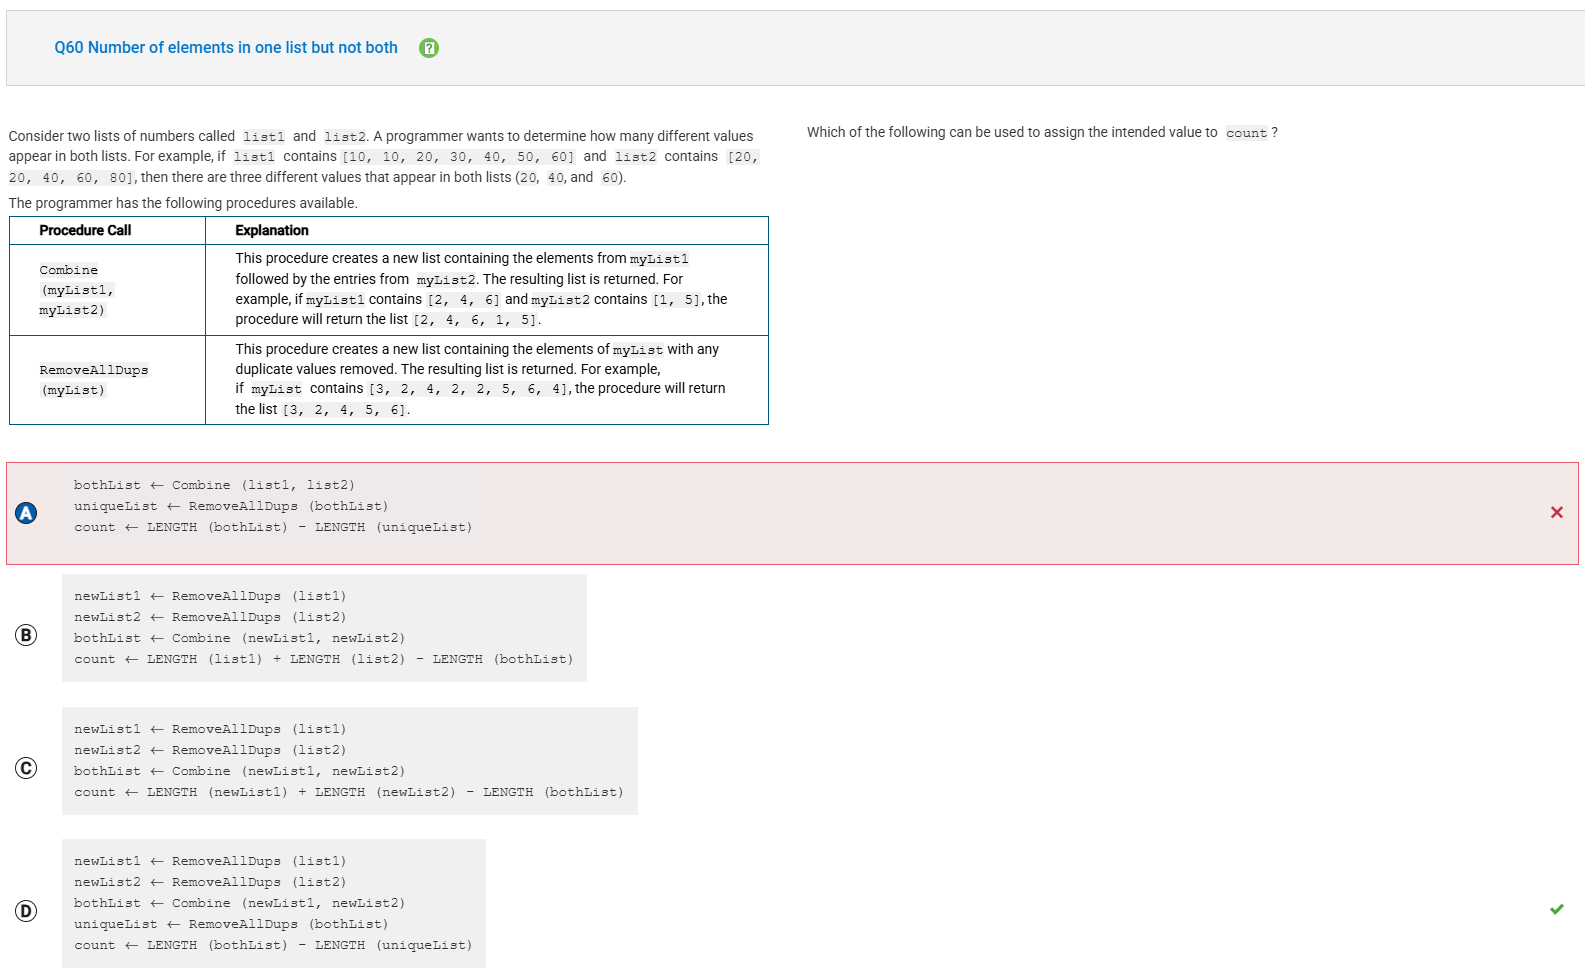The image size is (1585, 979).
Task: Click the 'Explanation' table header
Action: click(x=272, y=230)
